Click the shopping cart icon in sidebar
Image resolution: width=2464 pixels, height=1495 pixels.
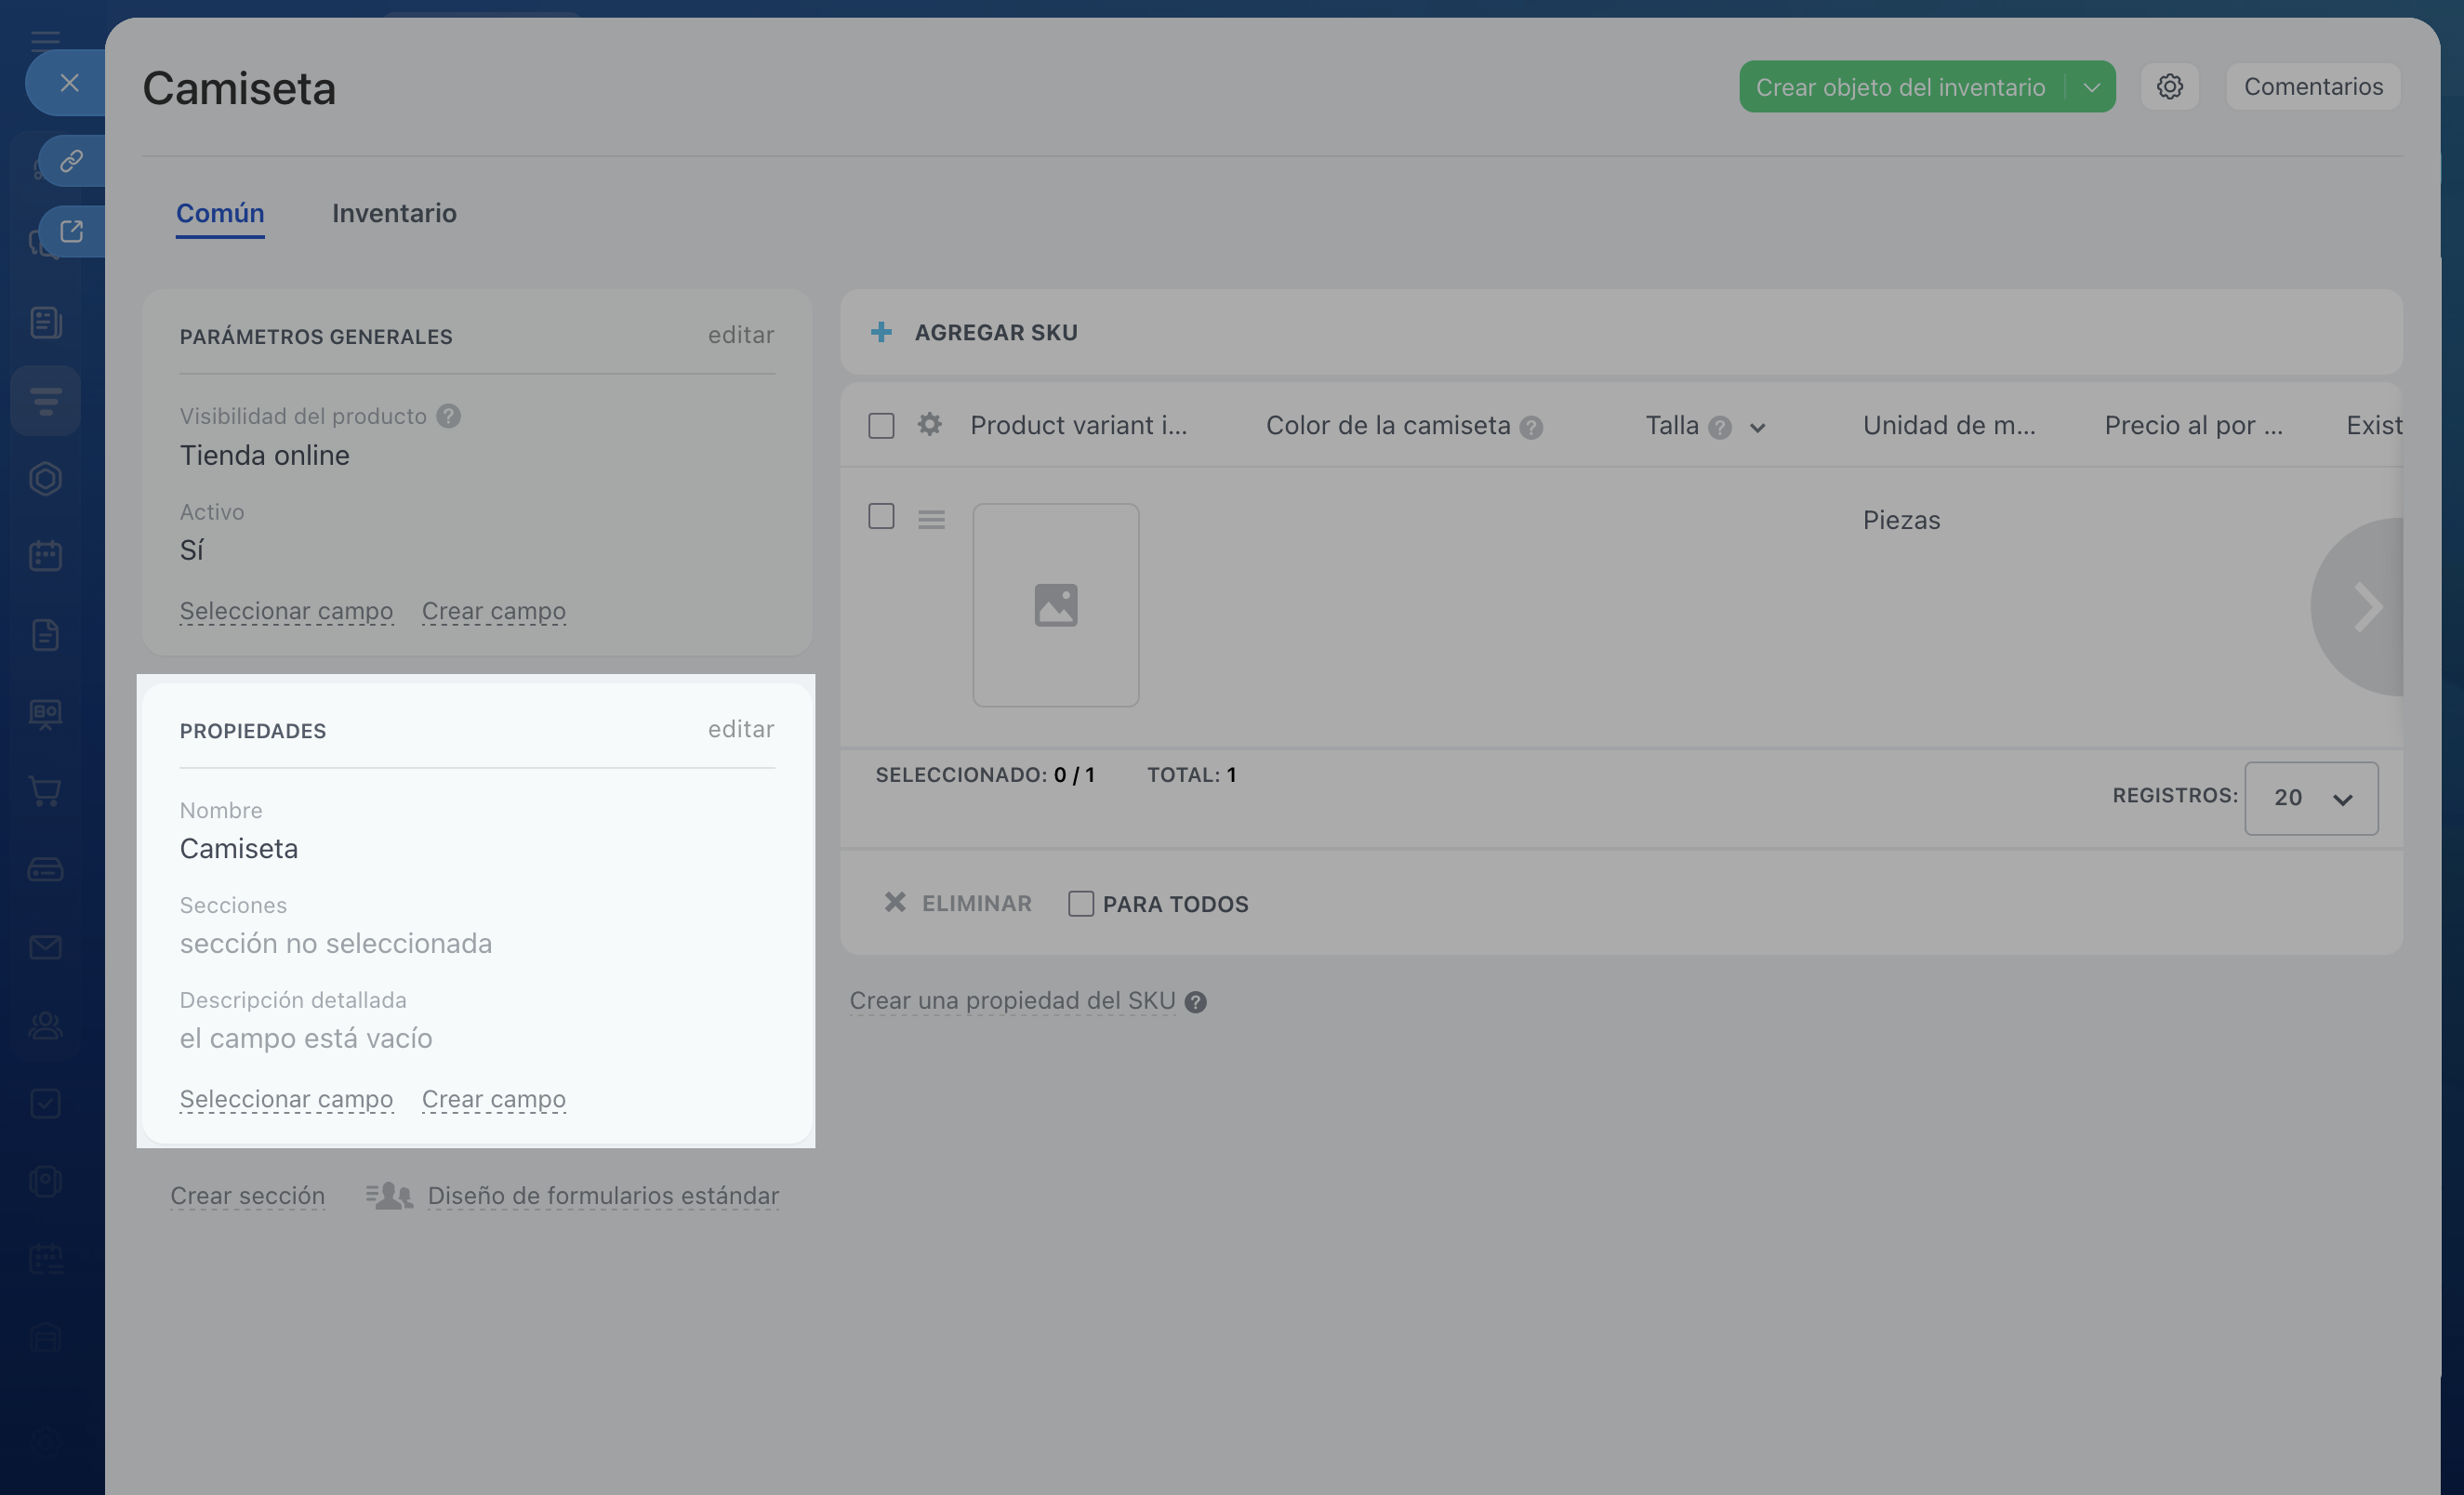click(x=46, y=792)
